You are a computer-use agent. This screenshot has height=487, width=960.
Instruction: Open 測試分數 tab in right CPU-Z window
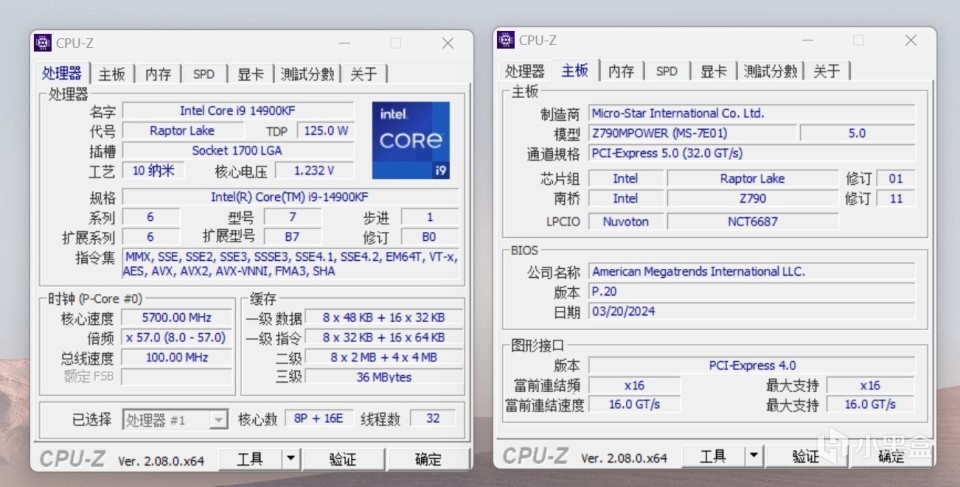[x=770, y=71]
